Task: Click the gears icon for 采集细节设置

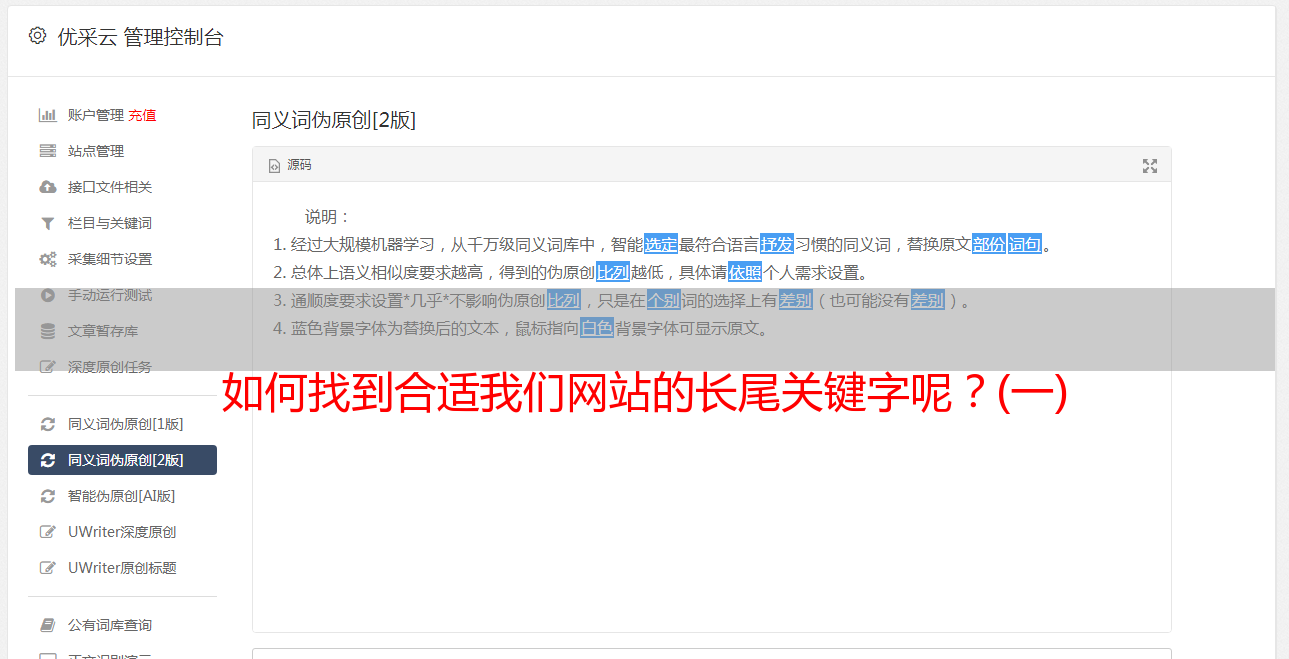Action: (47, 259)
